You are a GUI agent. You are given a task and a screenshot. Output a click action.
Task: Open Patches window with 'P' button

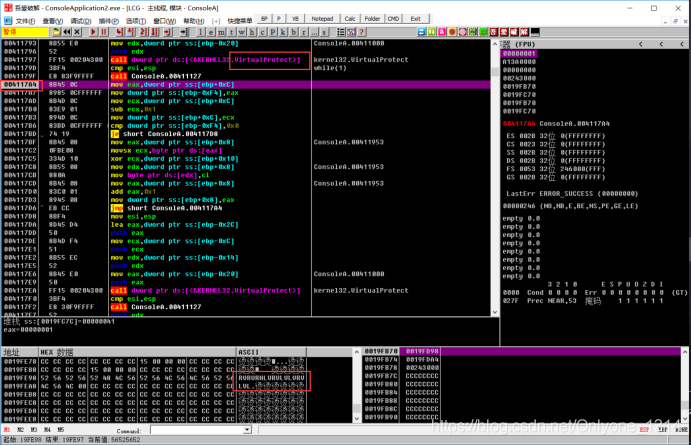(x=273, y=32)
